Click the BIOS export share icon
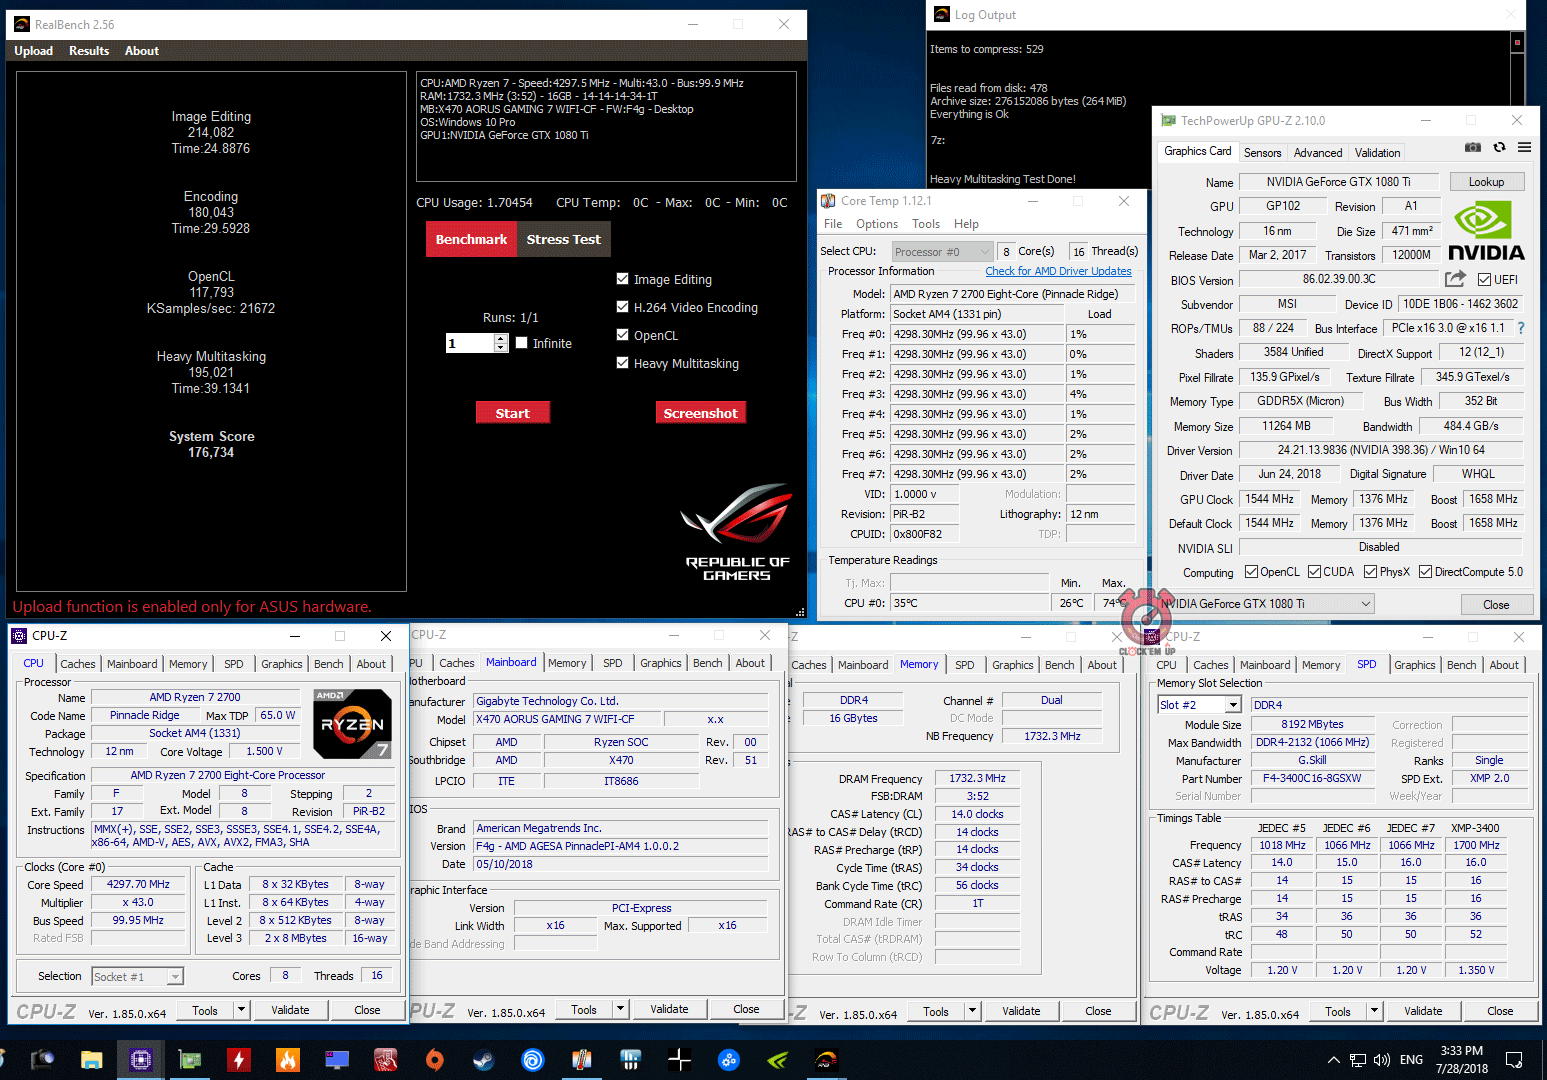The width and height of the screenshot is (1547, 1080). 1455,279
